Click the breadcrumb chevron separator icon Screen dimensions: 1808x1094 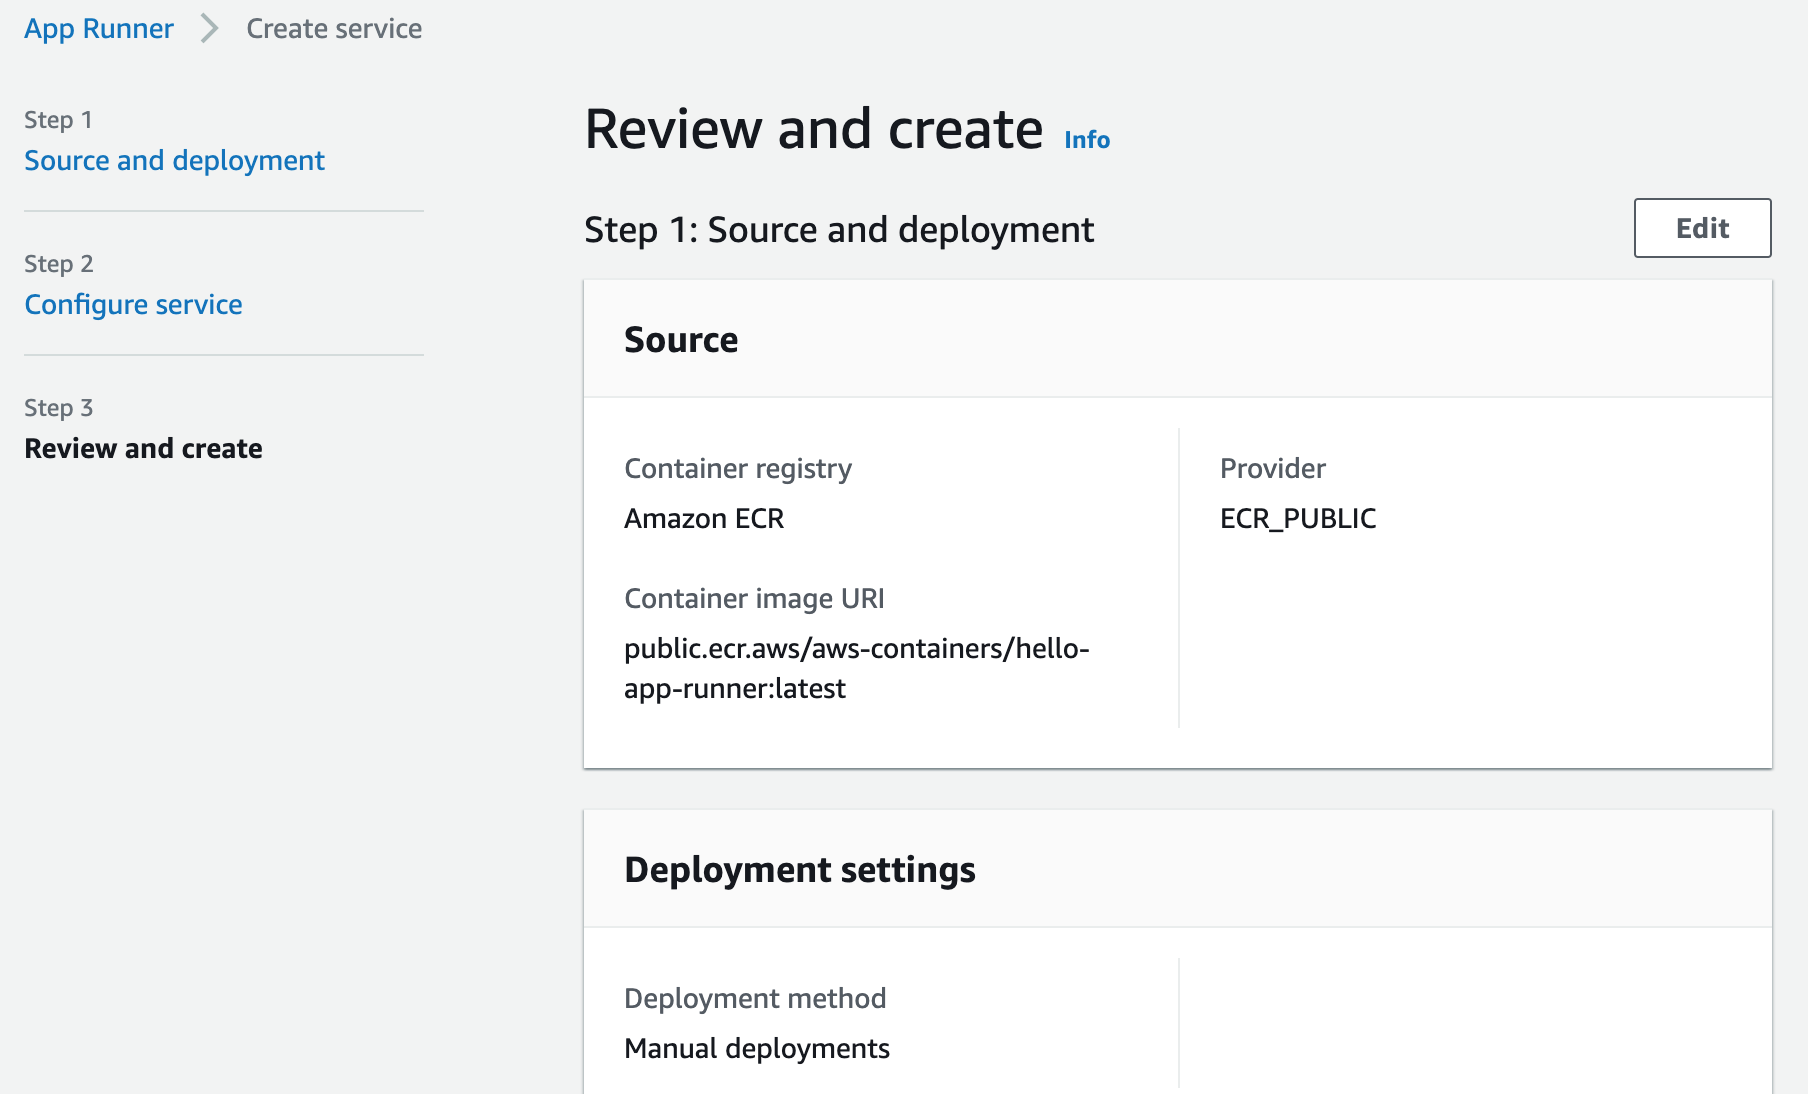(x=209, y=29)
